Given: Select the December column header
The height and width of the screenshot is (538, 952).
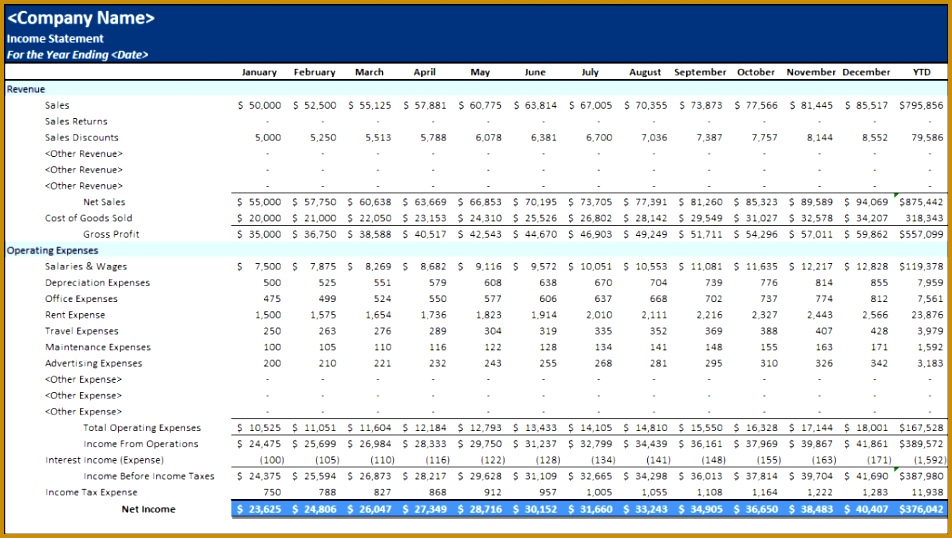Looking at the screenshot, I should pyautogui.click(x=866, y=72).
